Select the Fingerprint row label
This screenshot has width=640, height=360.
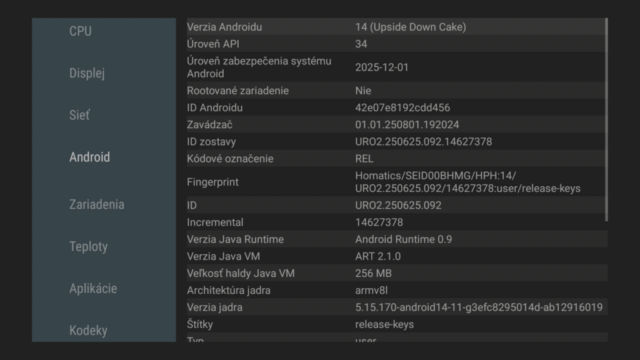point(213,182)
